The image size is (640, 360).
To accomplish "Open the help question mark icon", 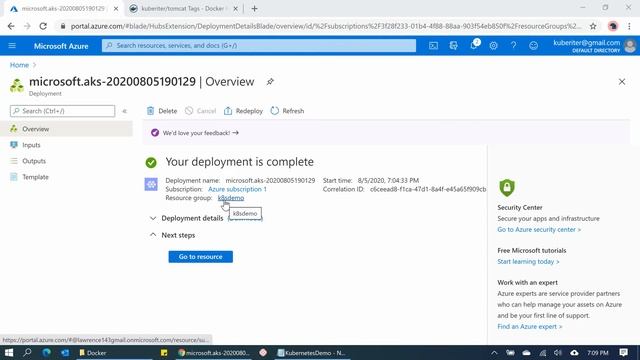I will [513, 46].
